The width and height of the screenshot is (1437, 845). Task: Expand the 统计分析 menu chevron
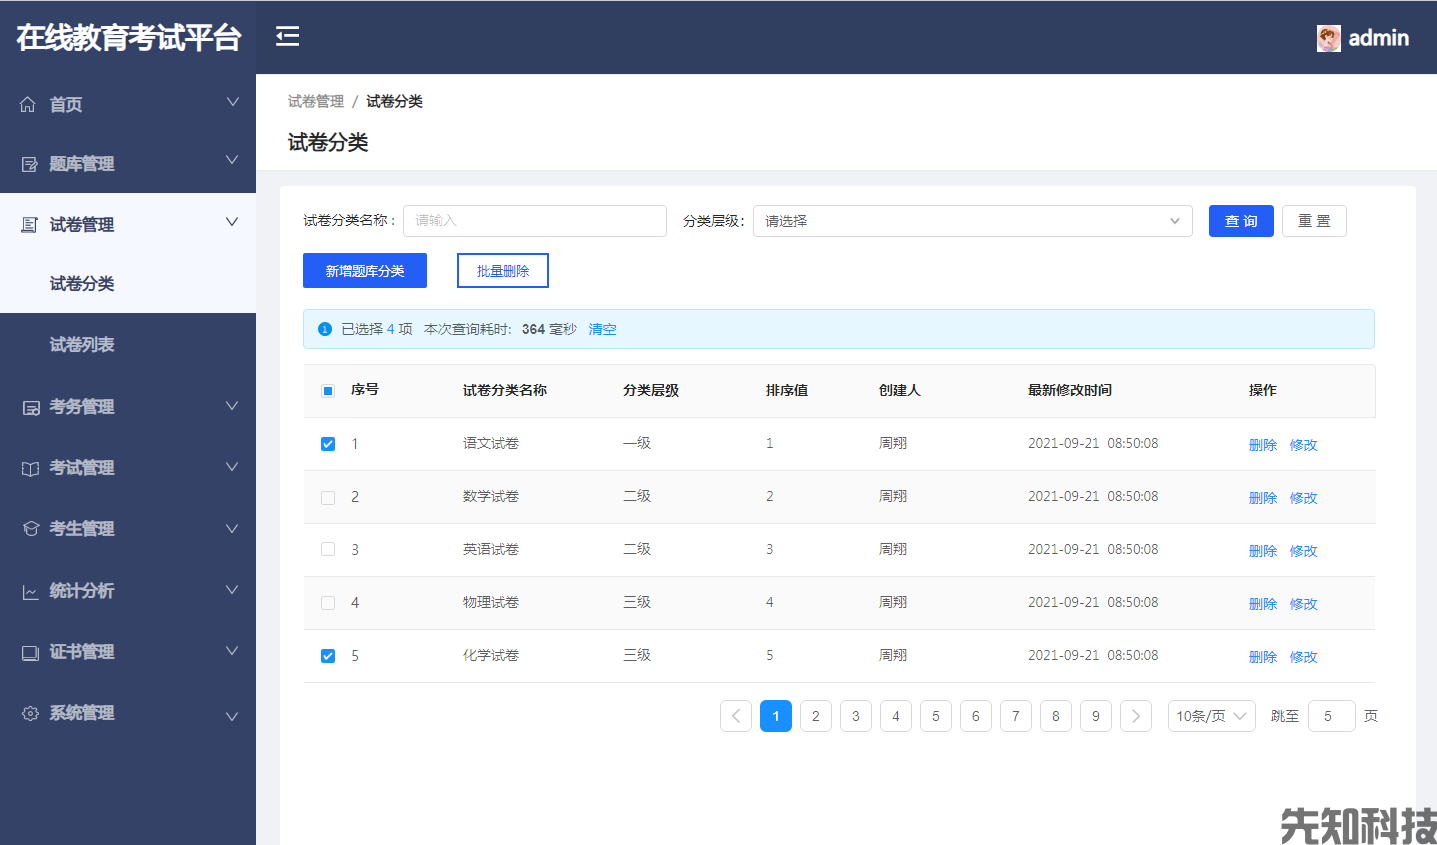[232, 590]
